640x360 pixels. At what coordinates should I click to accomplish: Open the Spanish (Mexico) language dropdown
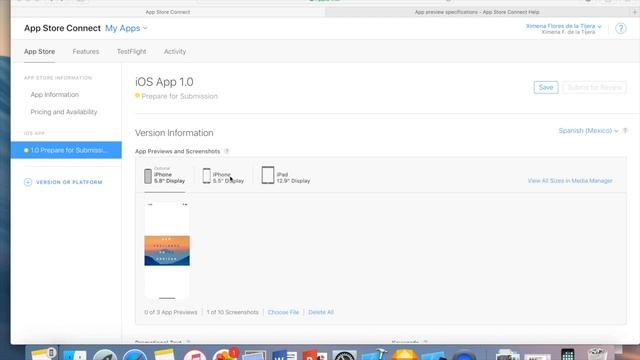tap(588, 131)
